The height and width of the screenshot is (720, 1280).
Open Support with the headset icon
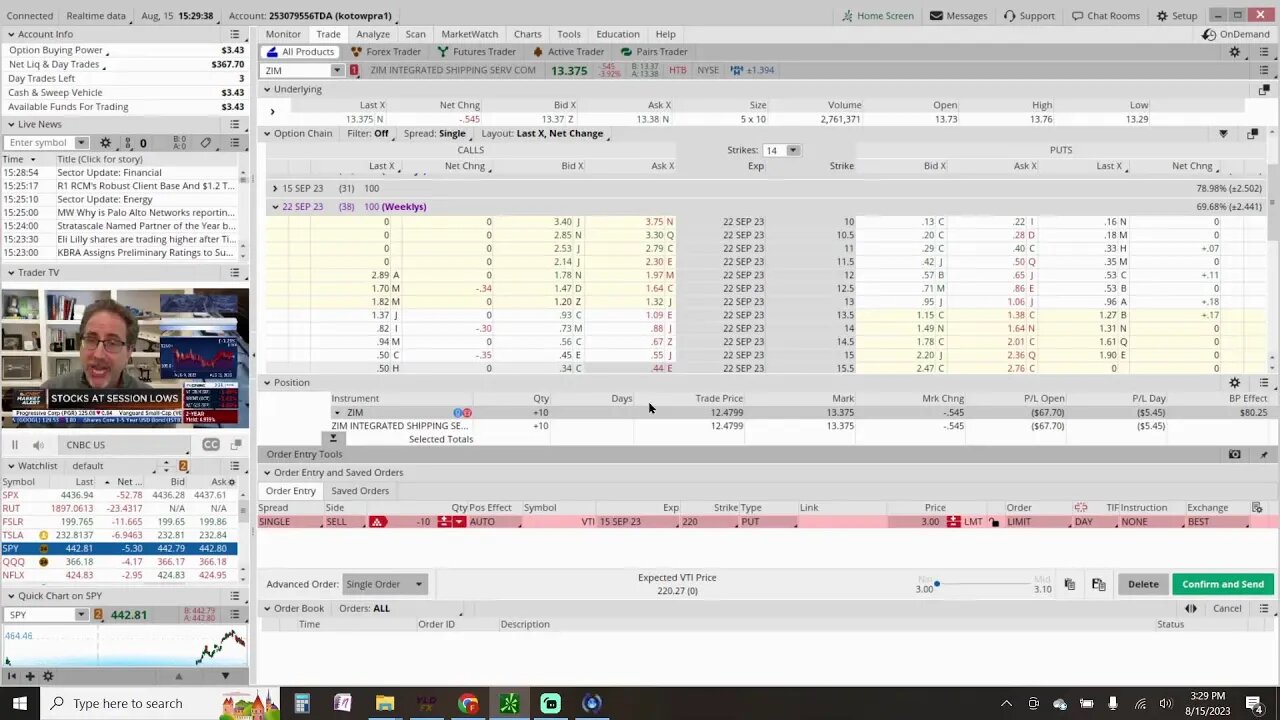(1029, 16)
